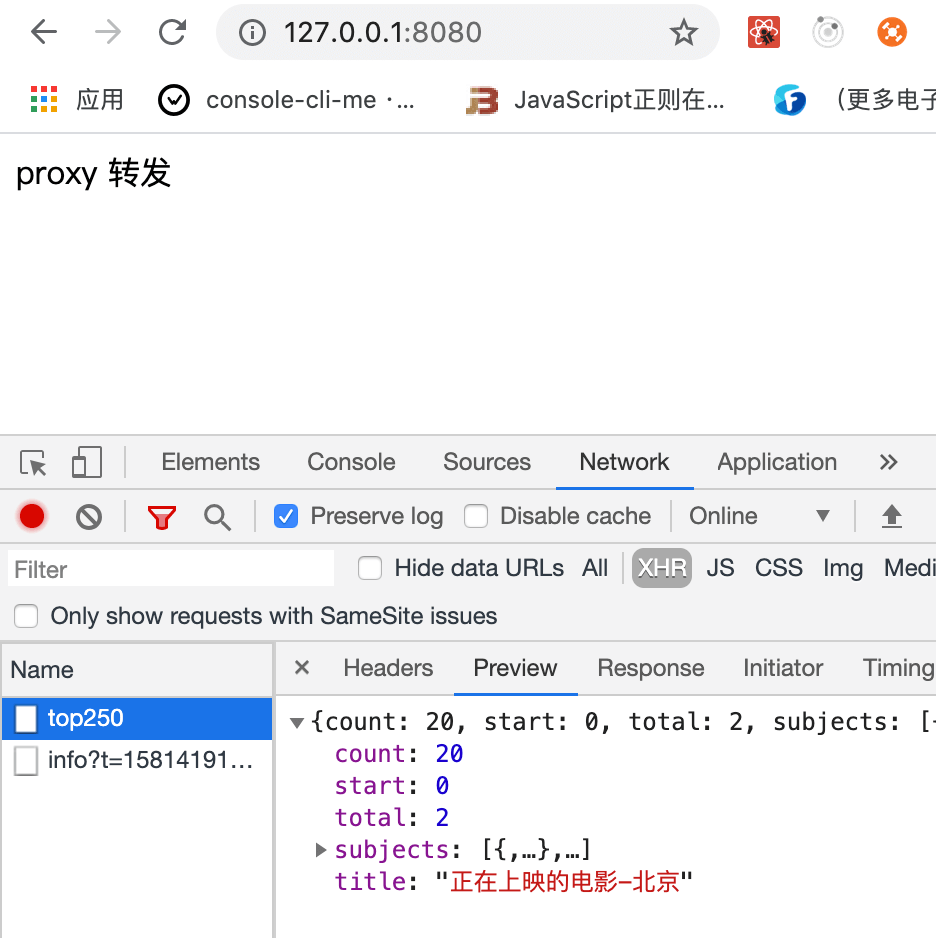936x938 pixels.
Task: Switch to the Console tab
Action: click(351, 463)
